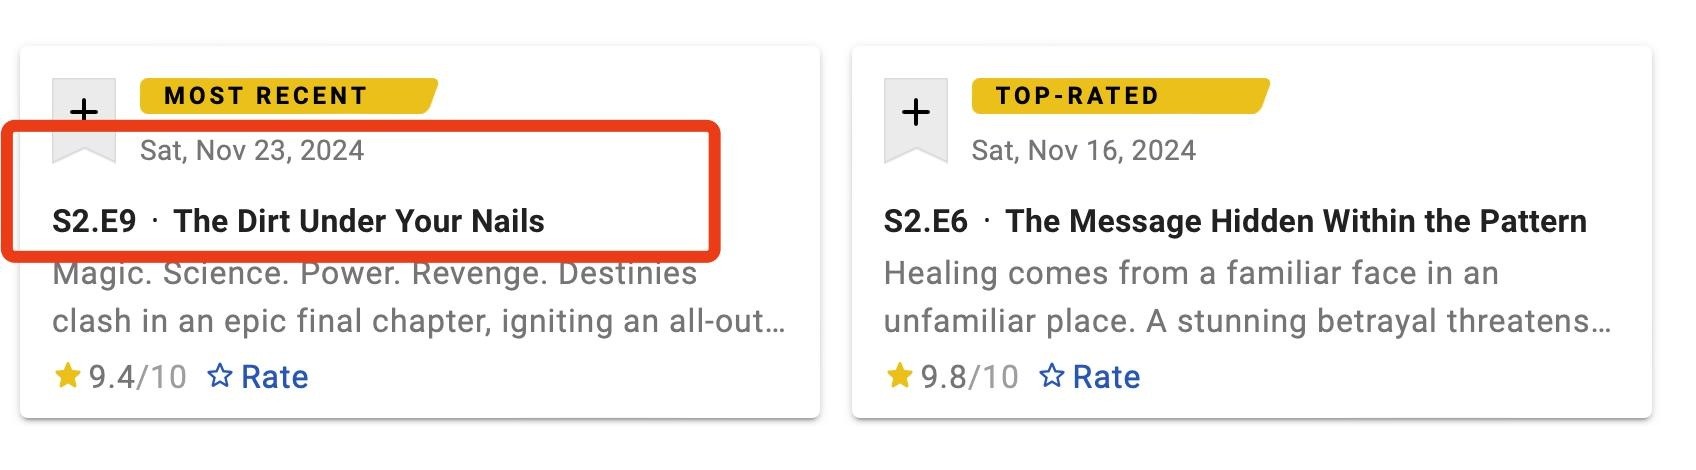The image size is (1696, 470).
Task: Expand the truncated 'Magic. Science. Power.' description
Action: point(418,297)
